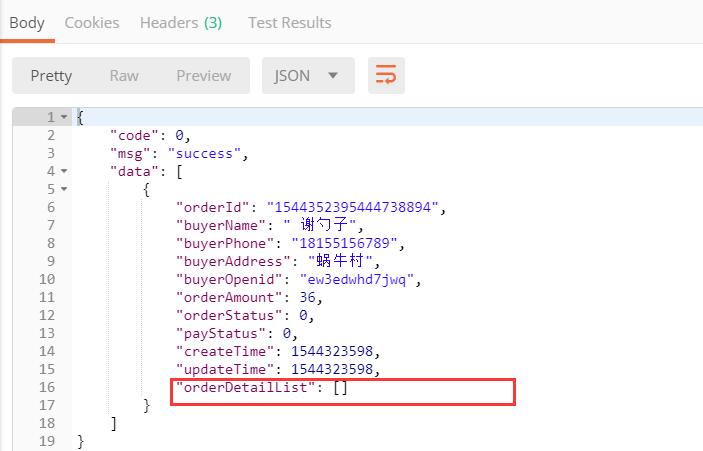Click the "success" msg value

pyautogui.click(x=204, y=153)
